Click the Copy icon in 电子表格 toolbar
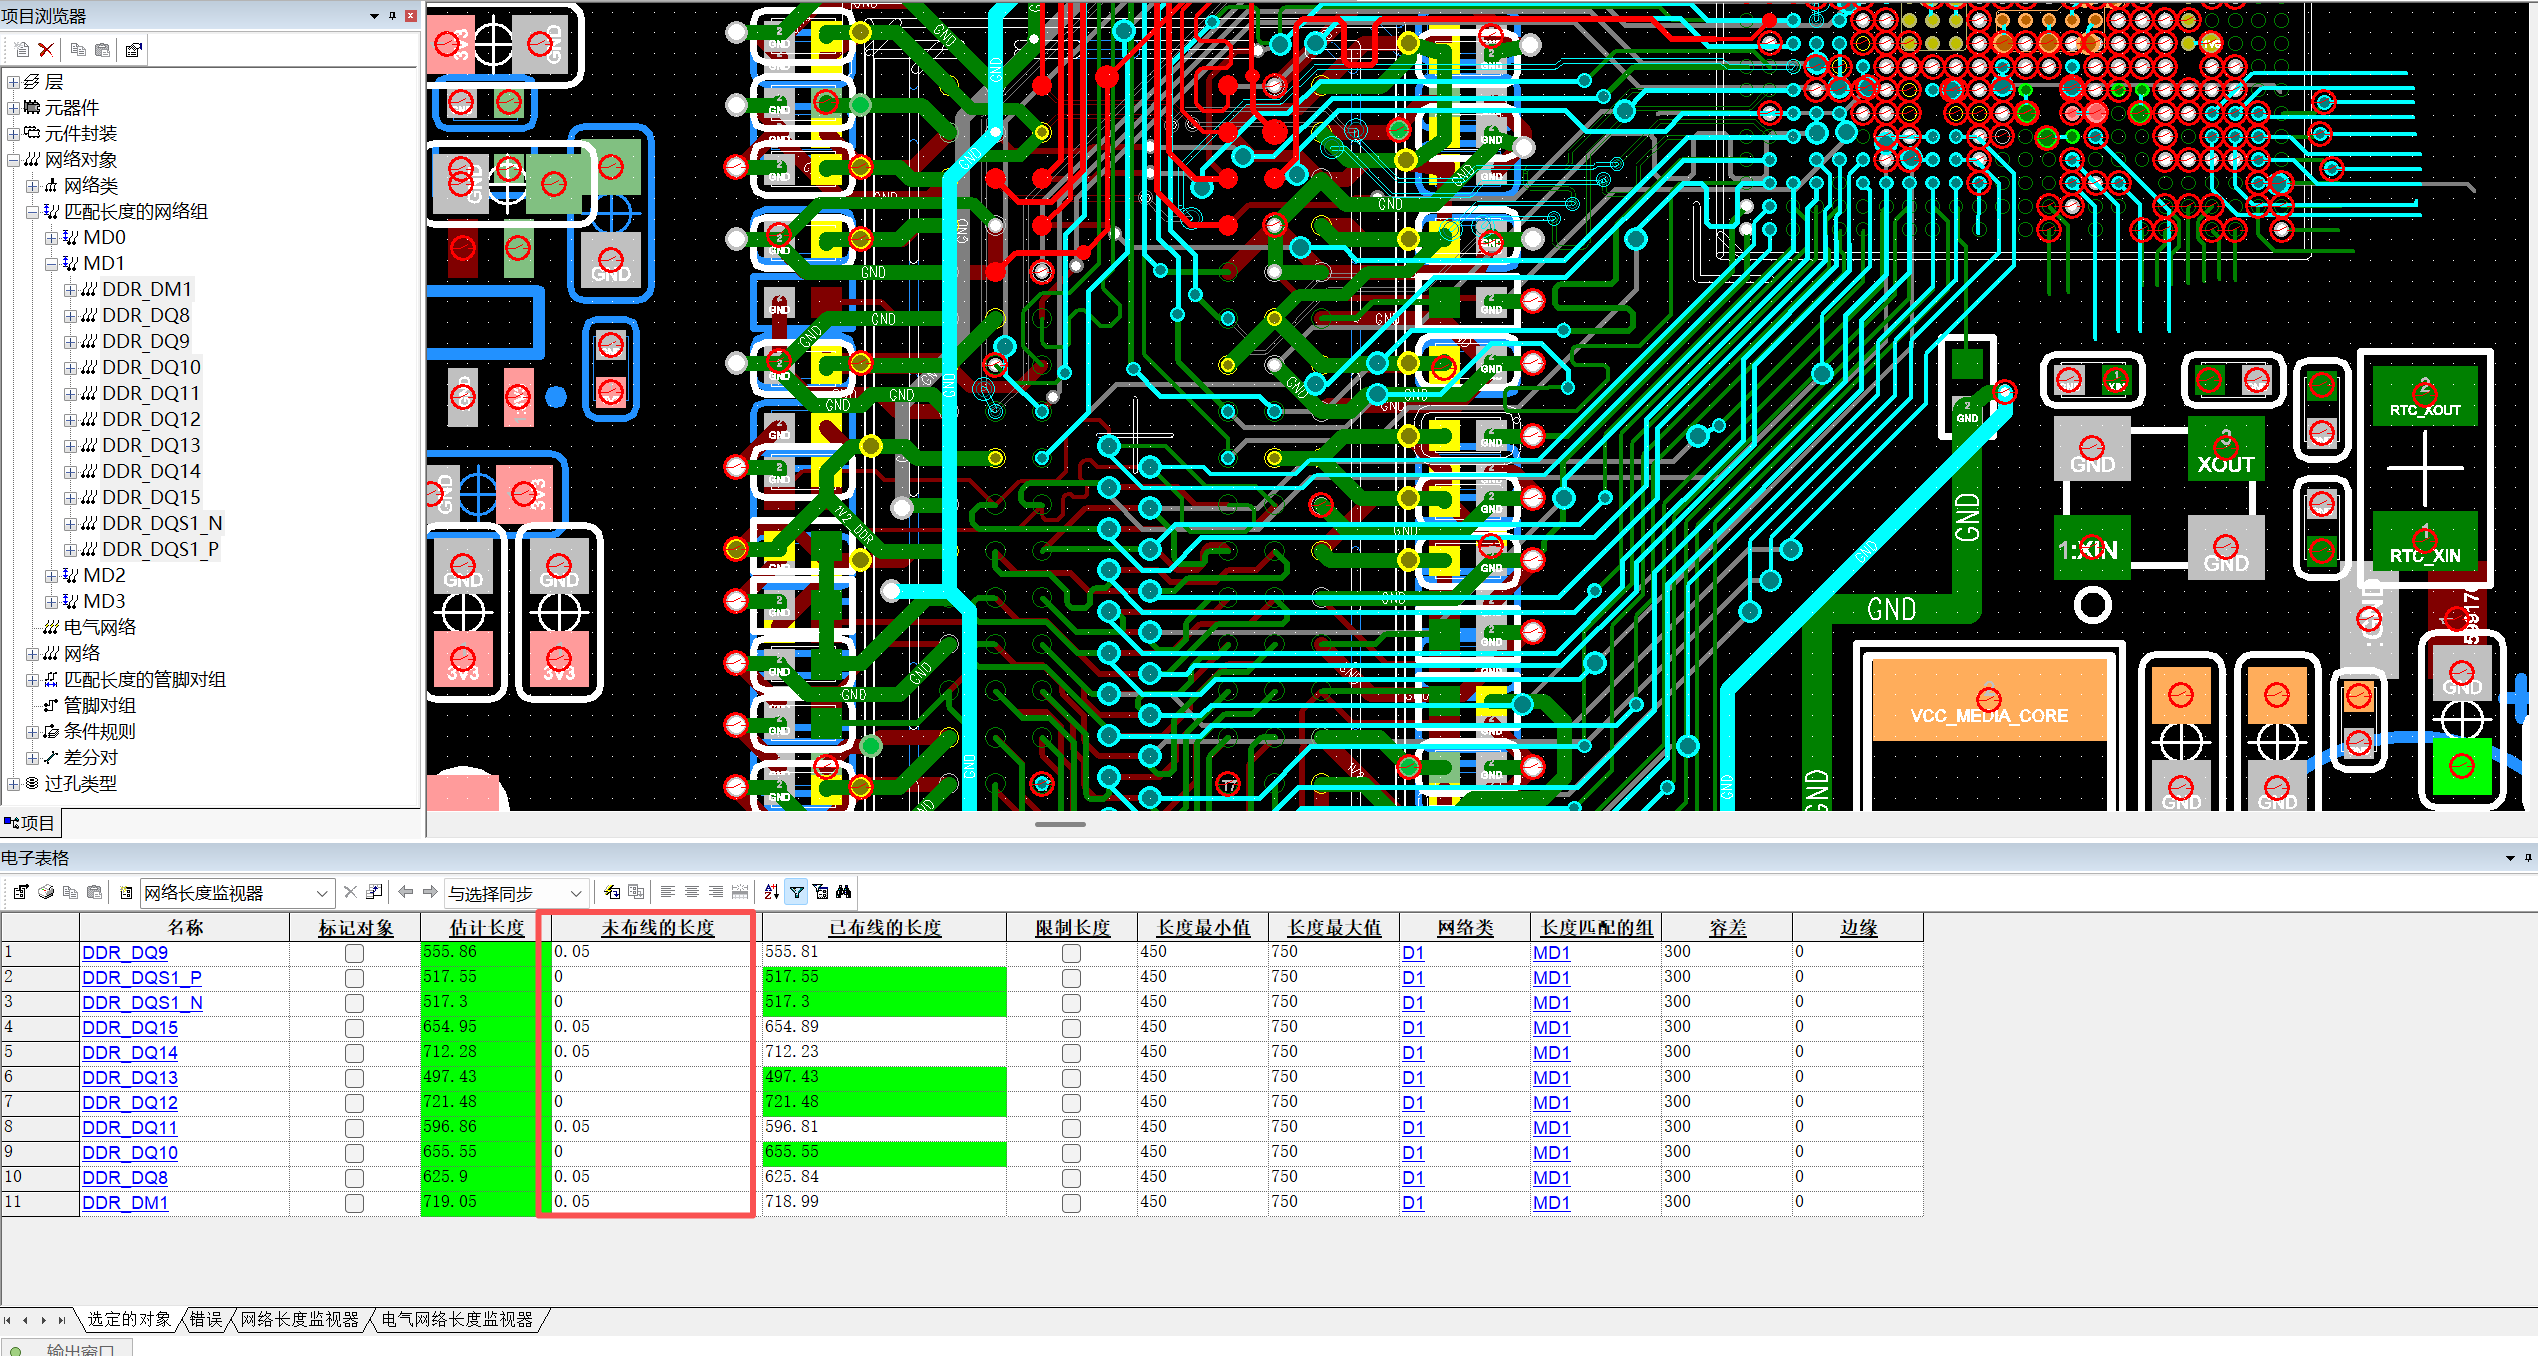 click(70, 892)
